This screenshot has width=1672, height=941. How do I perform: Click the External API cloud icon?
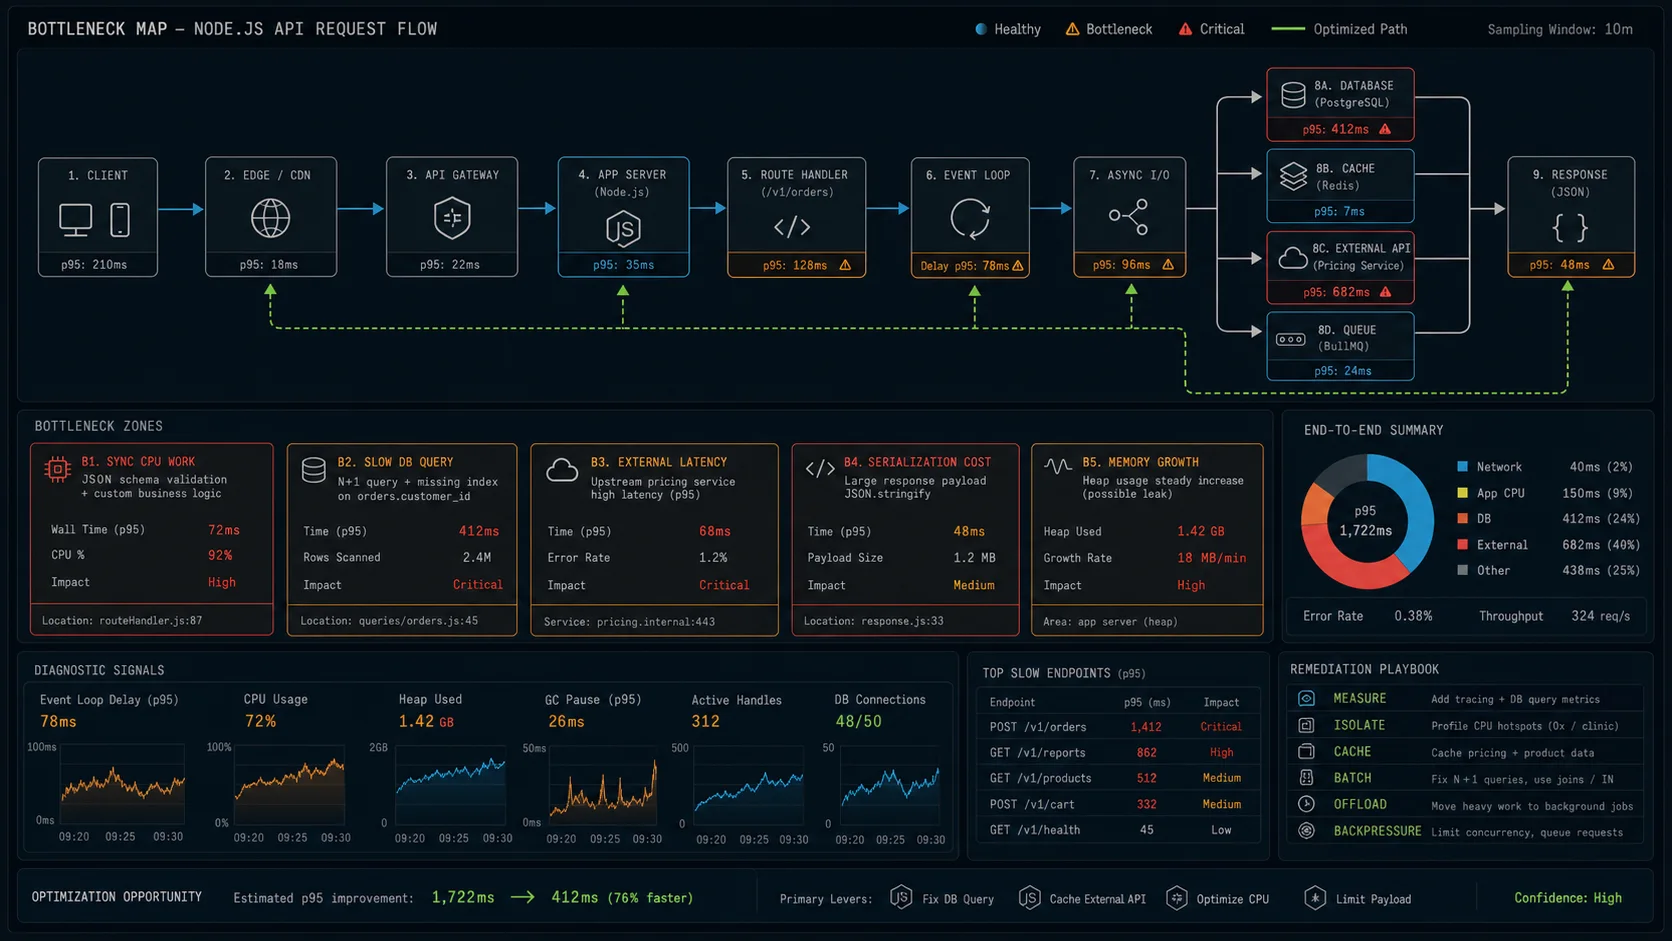[1293, 259]
